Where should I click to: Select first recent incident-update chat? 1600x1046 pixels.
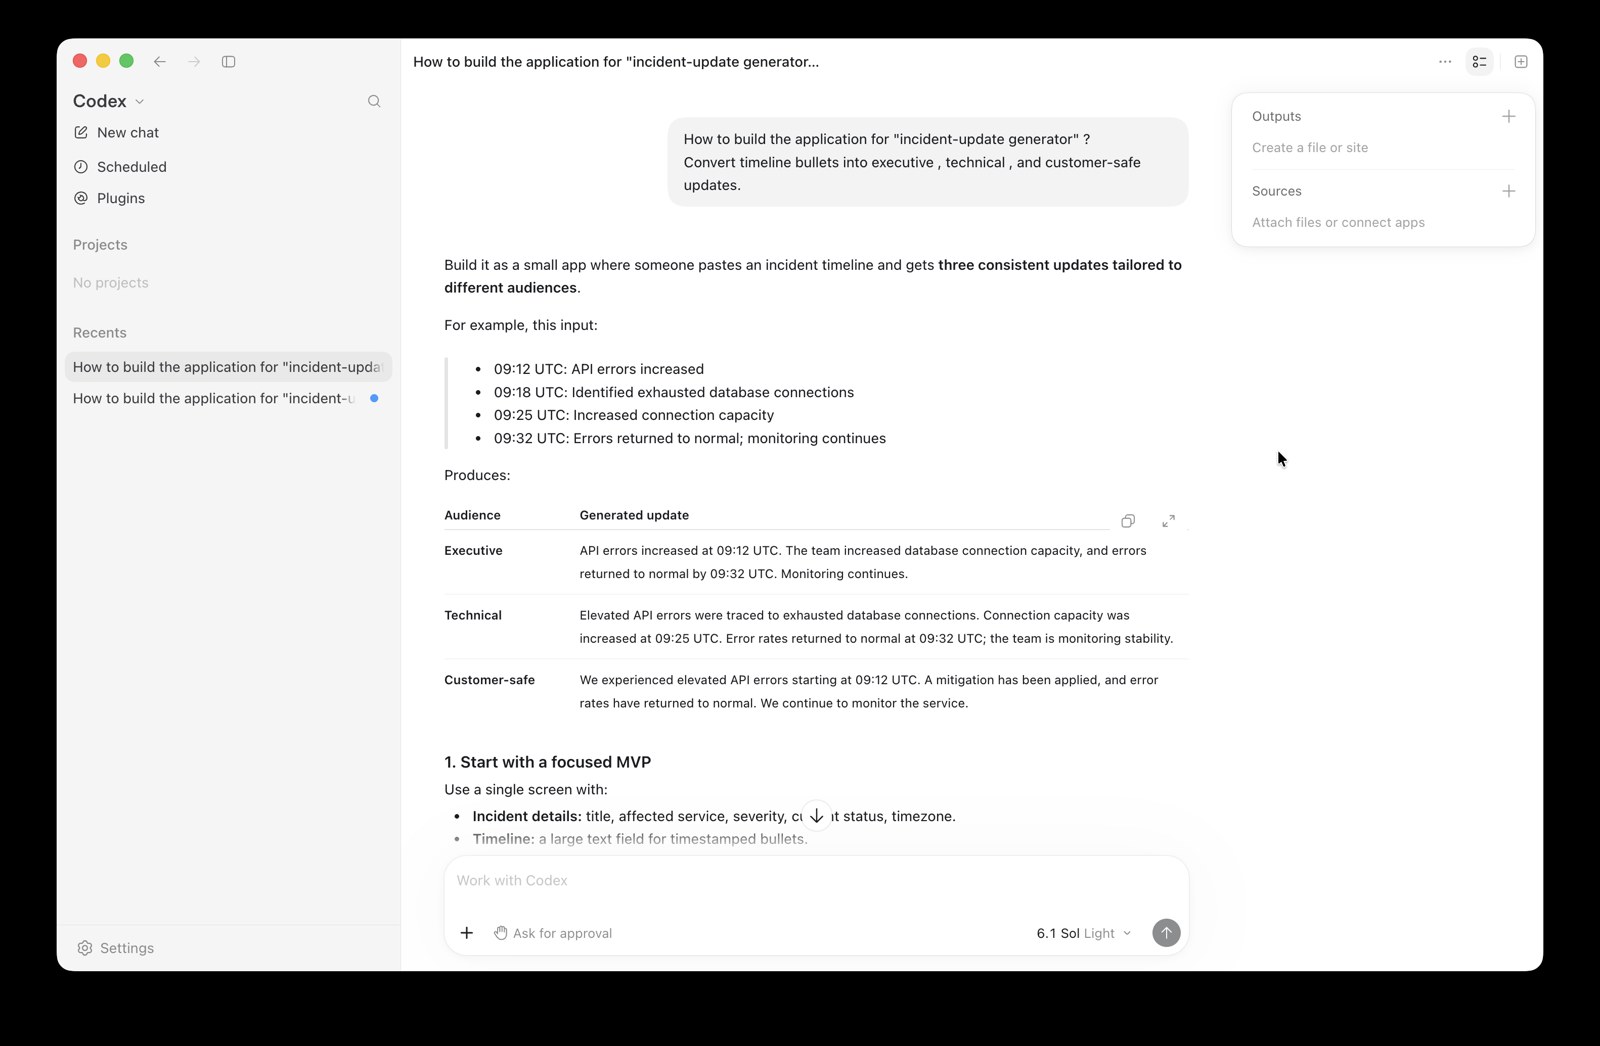pos(228,367)
